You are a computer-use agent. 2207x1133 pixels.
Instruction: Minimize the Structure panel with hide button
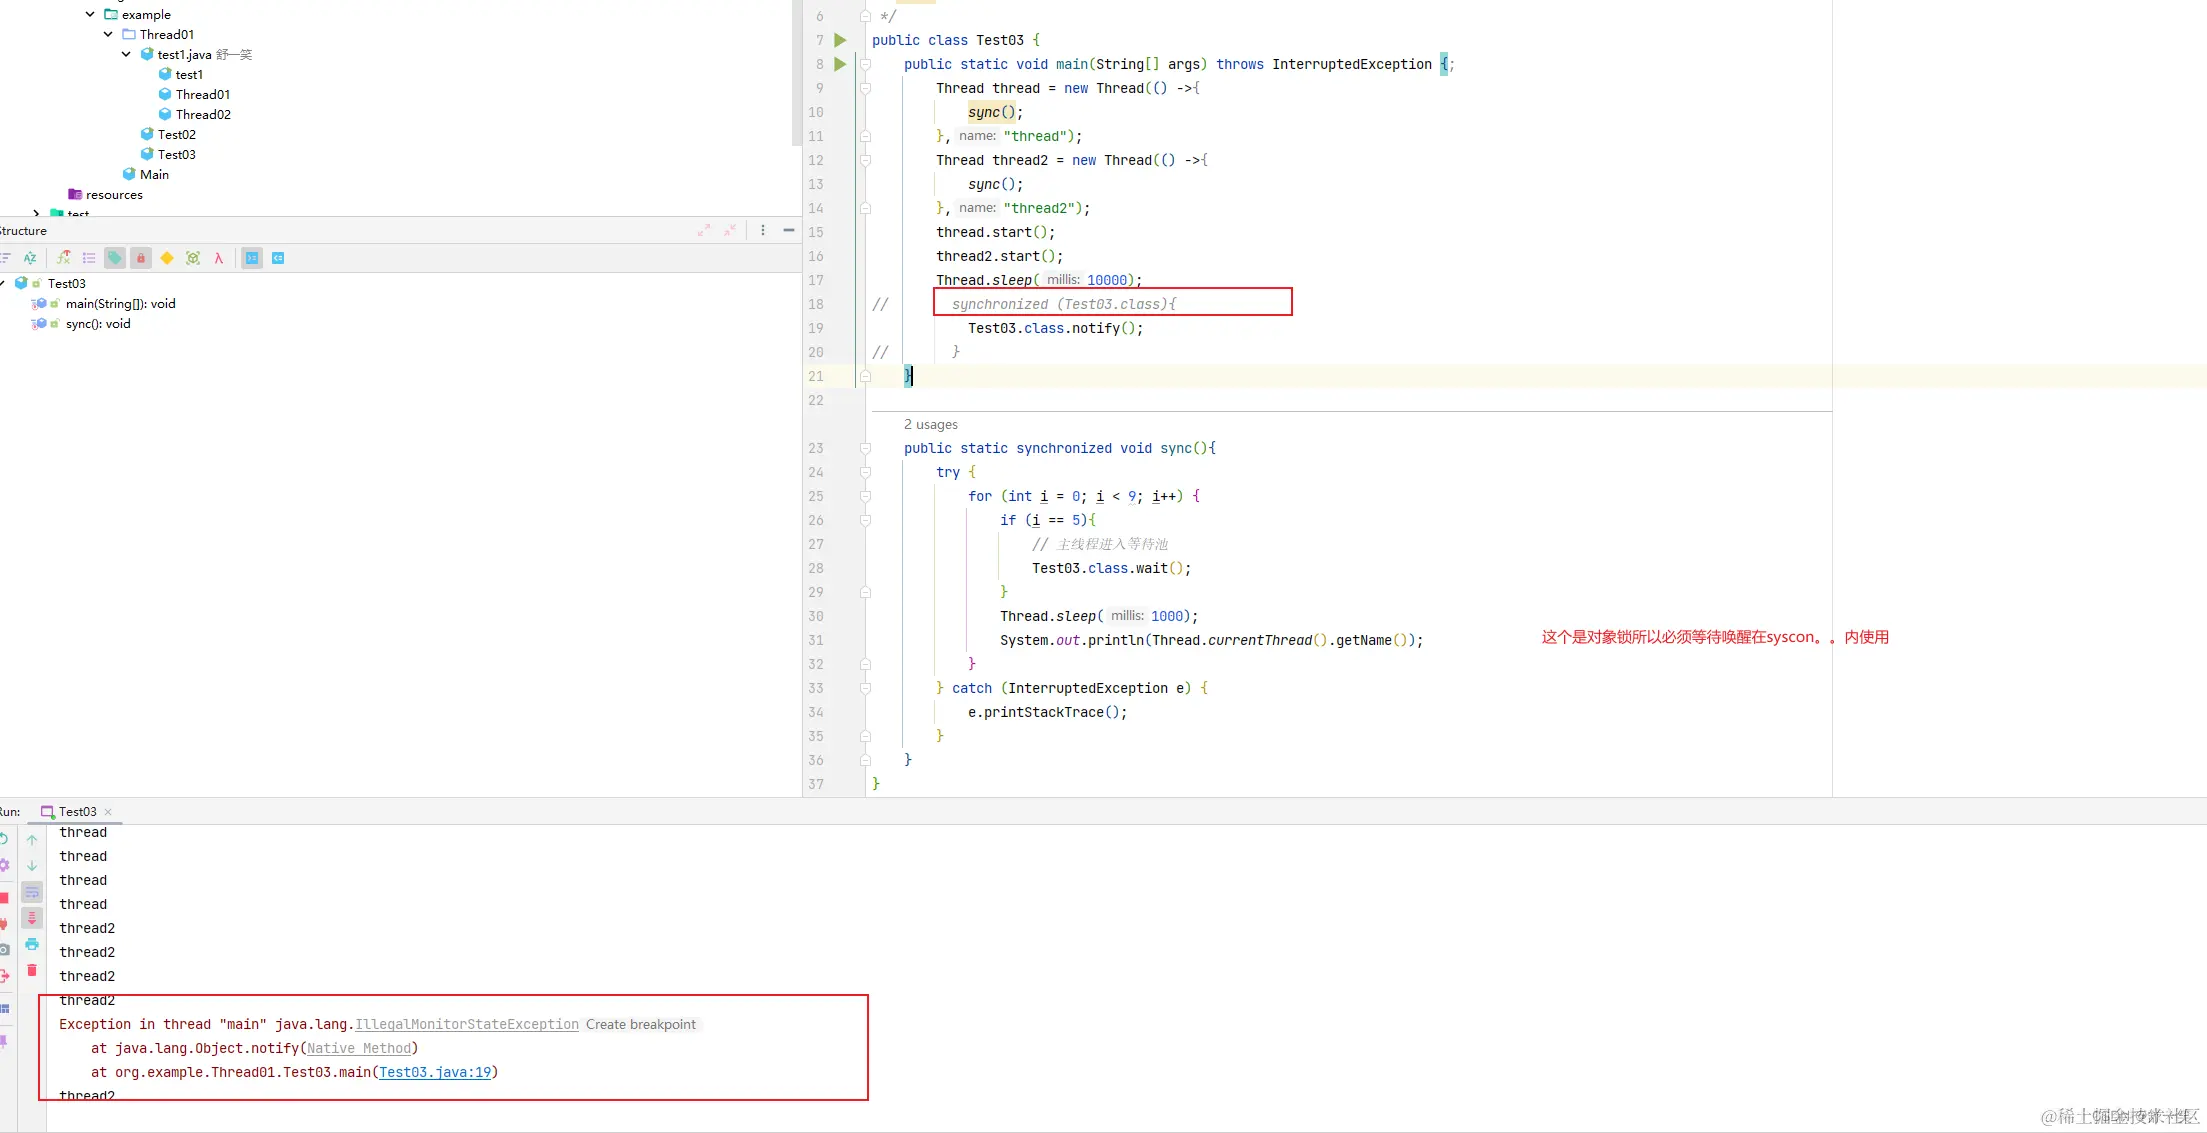click(x=789, y=230)
